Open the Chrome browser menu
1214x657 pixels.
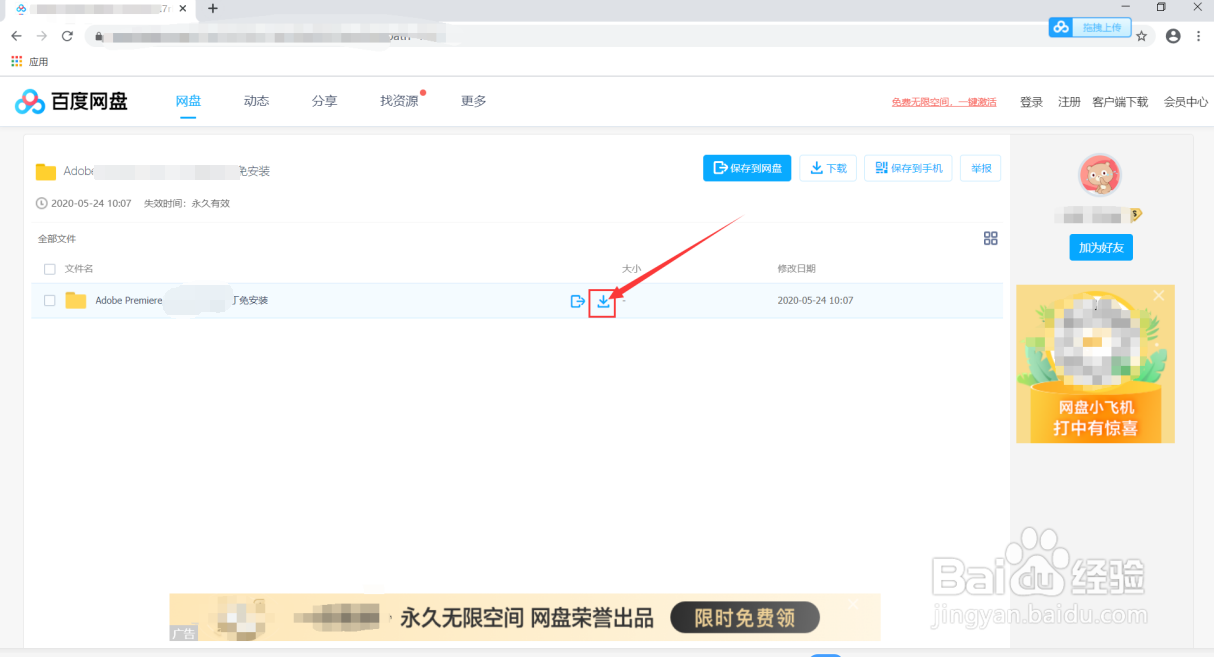pyautogui.click(x=1198, y=35)
